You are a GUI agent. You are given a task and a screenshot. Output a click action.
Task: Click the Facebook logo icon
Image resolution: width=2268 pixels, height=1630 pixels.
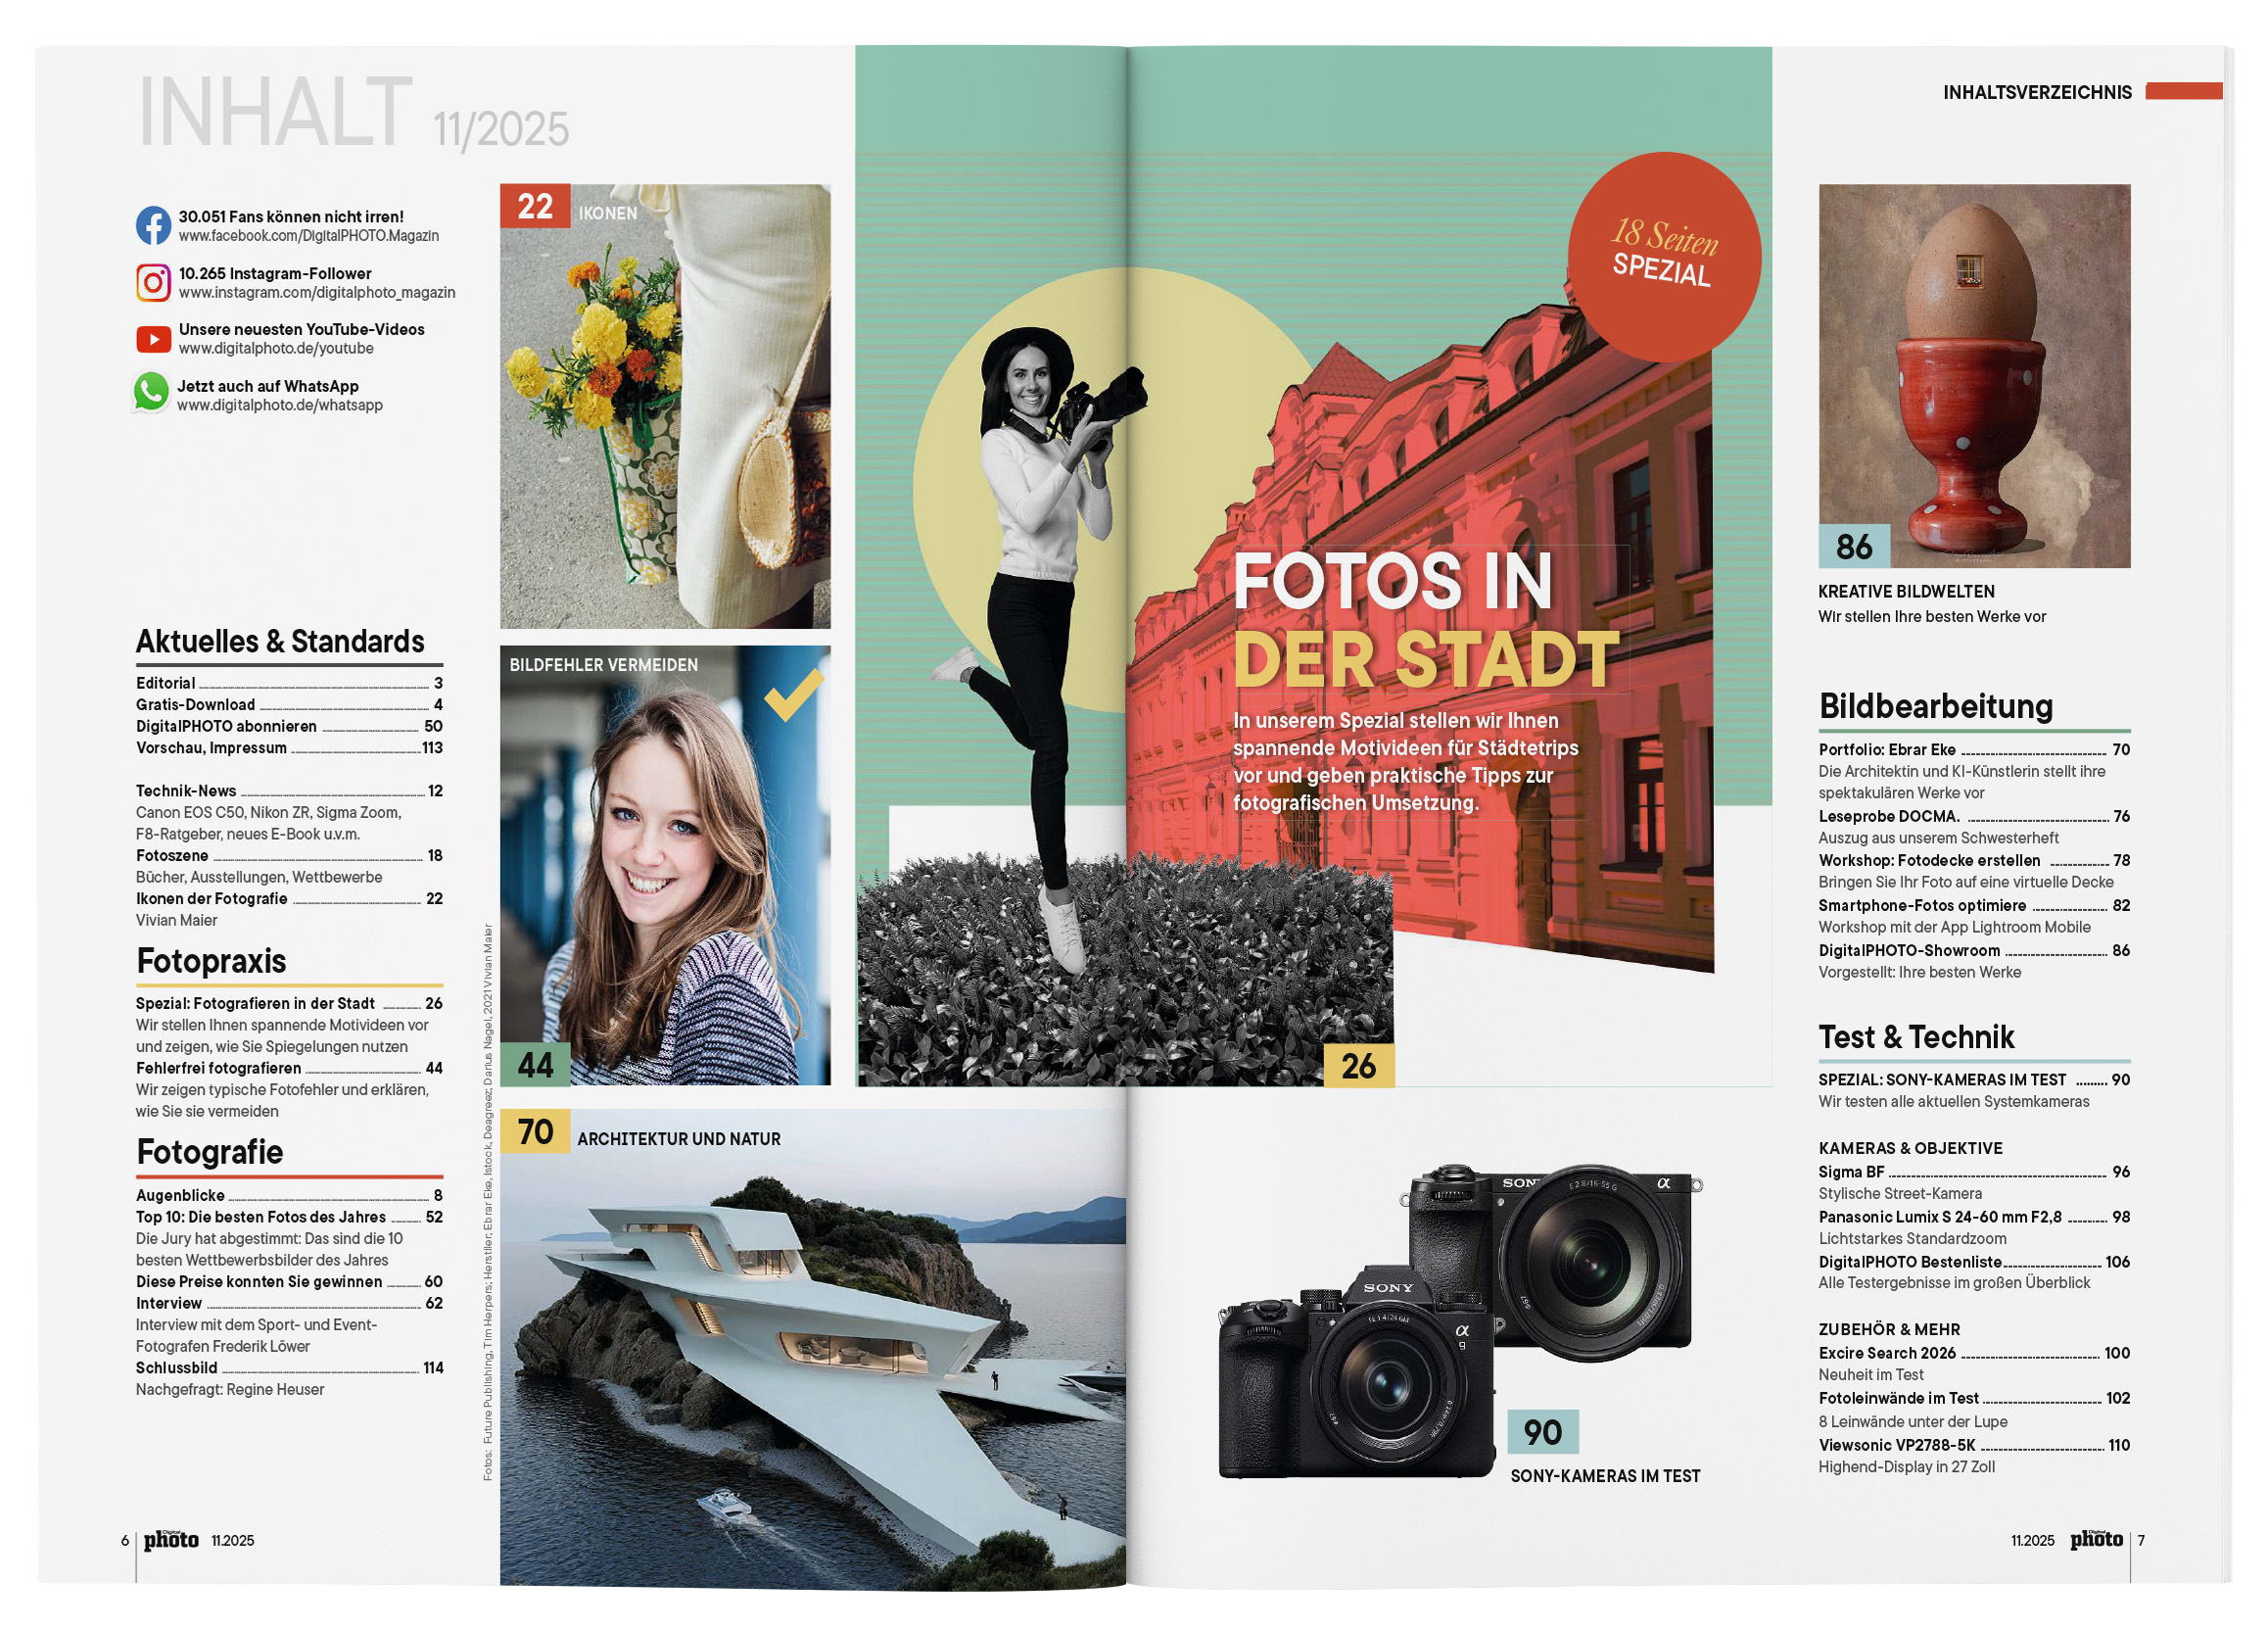153,225
